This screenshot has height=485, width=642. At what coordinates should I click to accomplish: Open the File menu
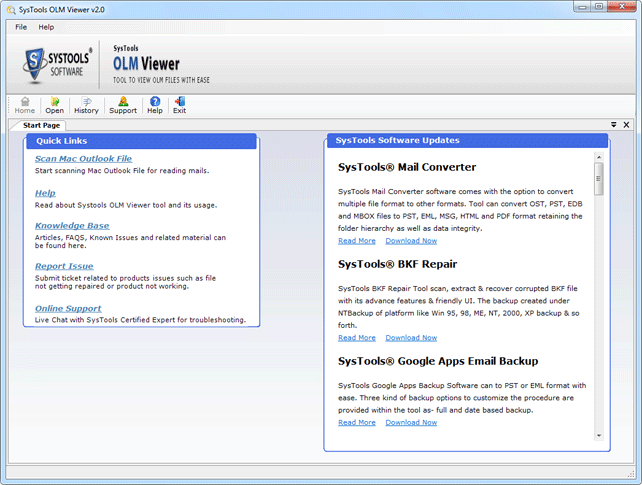(21, 27)
